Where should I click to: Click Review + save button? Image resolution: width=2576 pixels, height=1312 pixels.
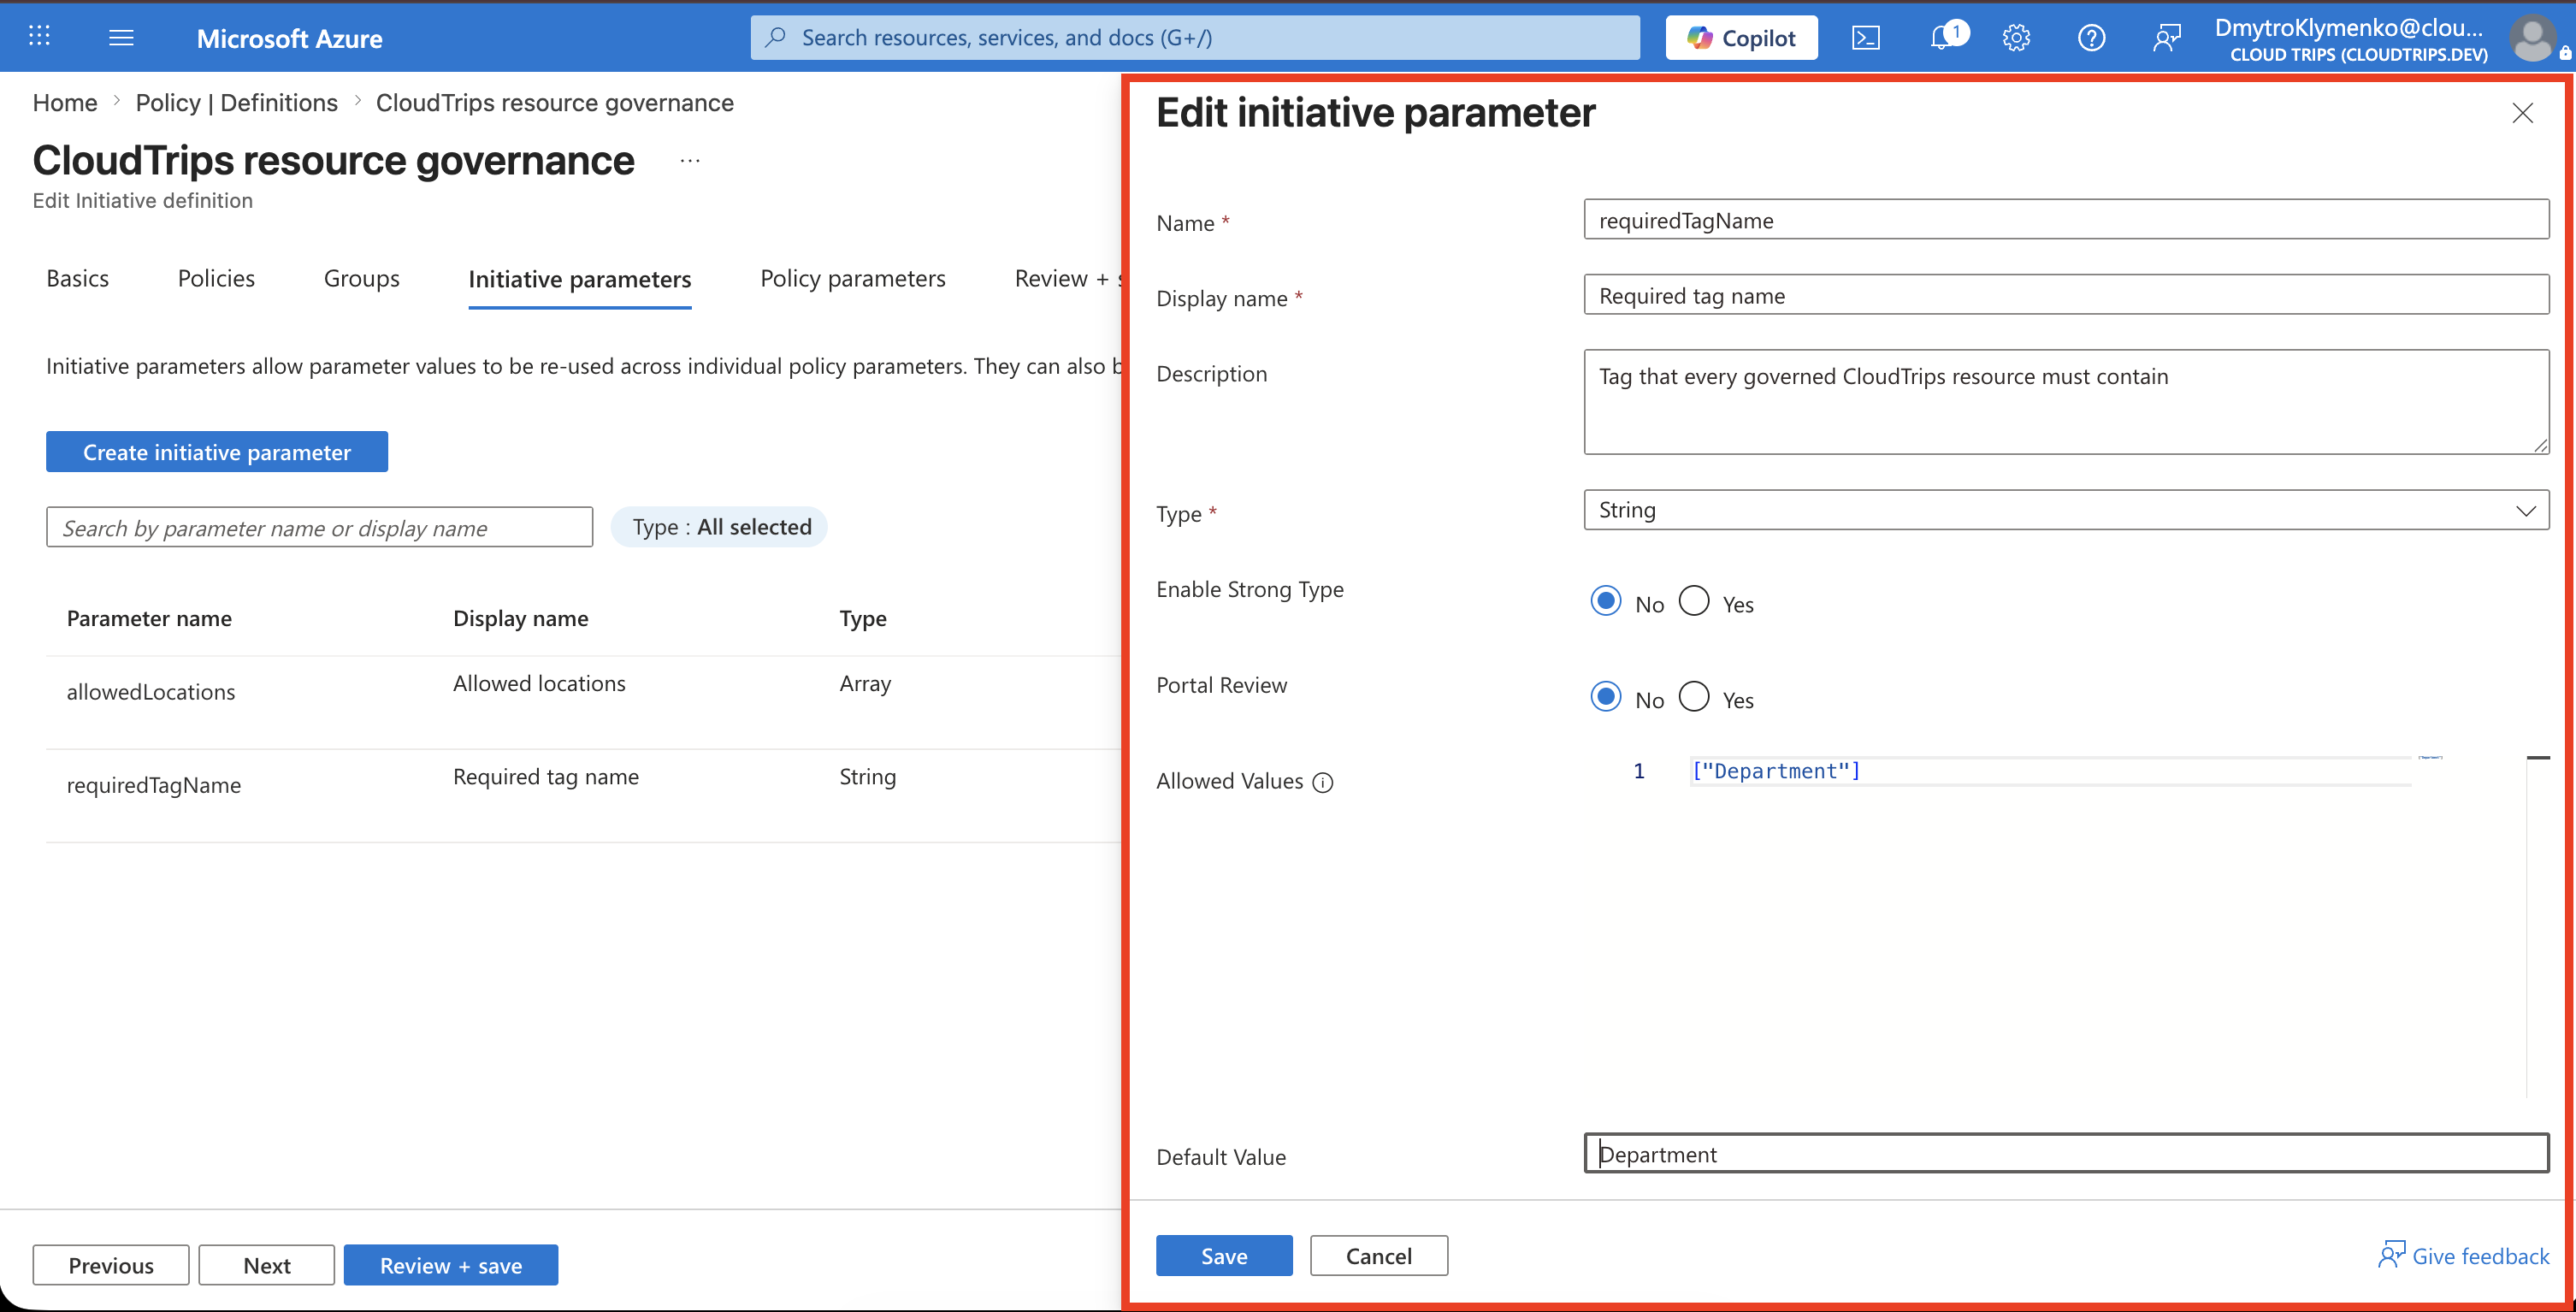pos(451,1265)
